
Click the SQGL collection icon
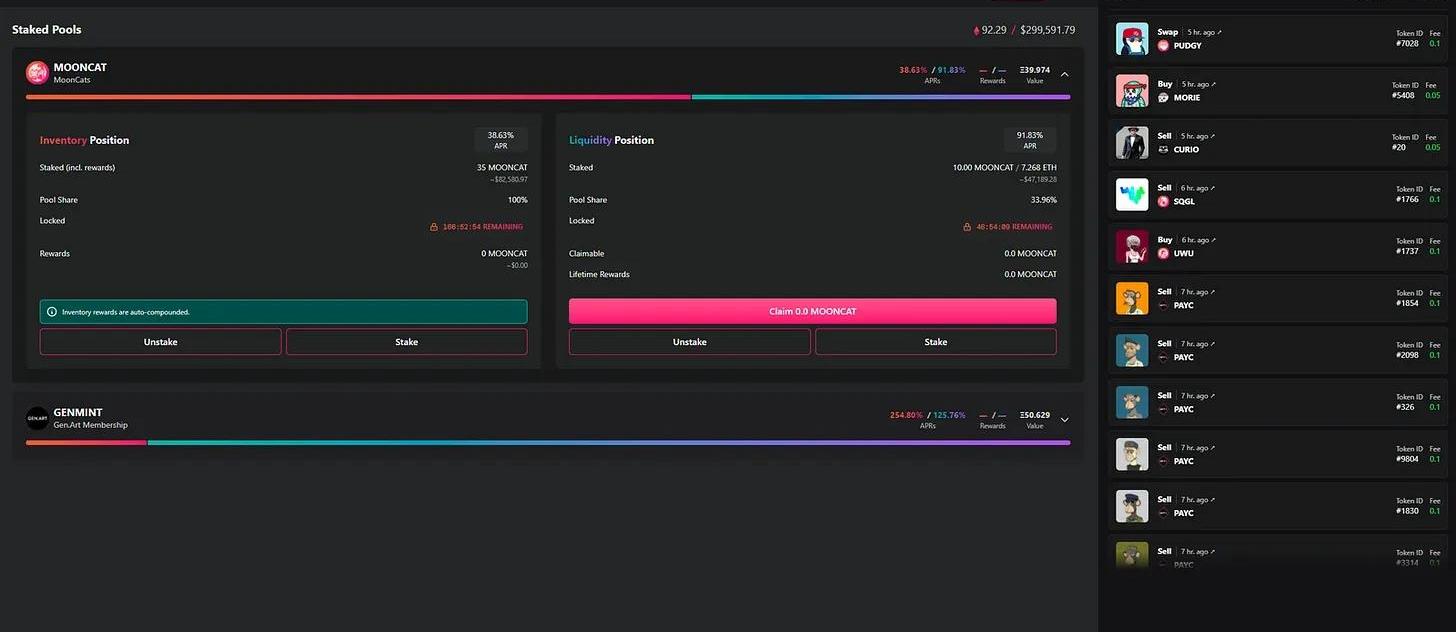(x=1163, y=202)
